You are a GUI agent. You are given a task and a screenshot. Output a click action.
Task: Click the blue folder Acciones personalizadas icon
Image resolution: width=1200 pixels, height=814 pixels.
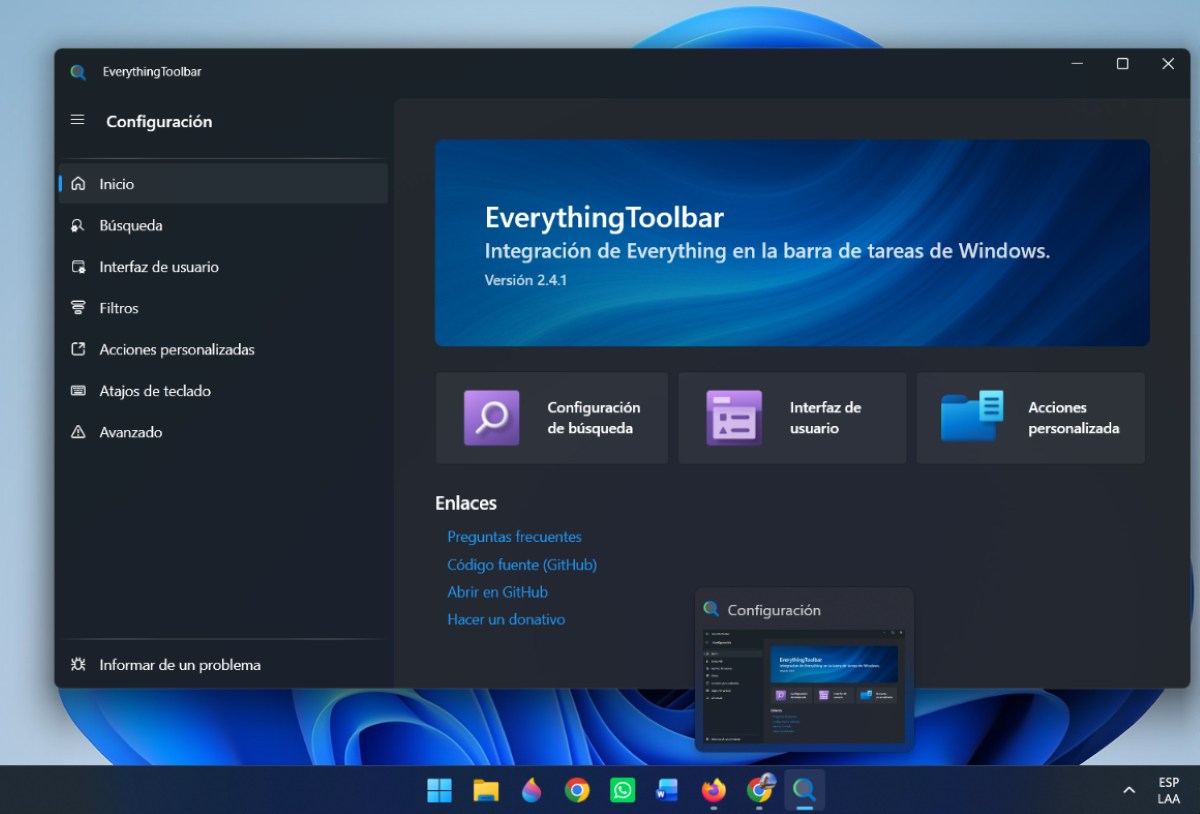[971, 416]
